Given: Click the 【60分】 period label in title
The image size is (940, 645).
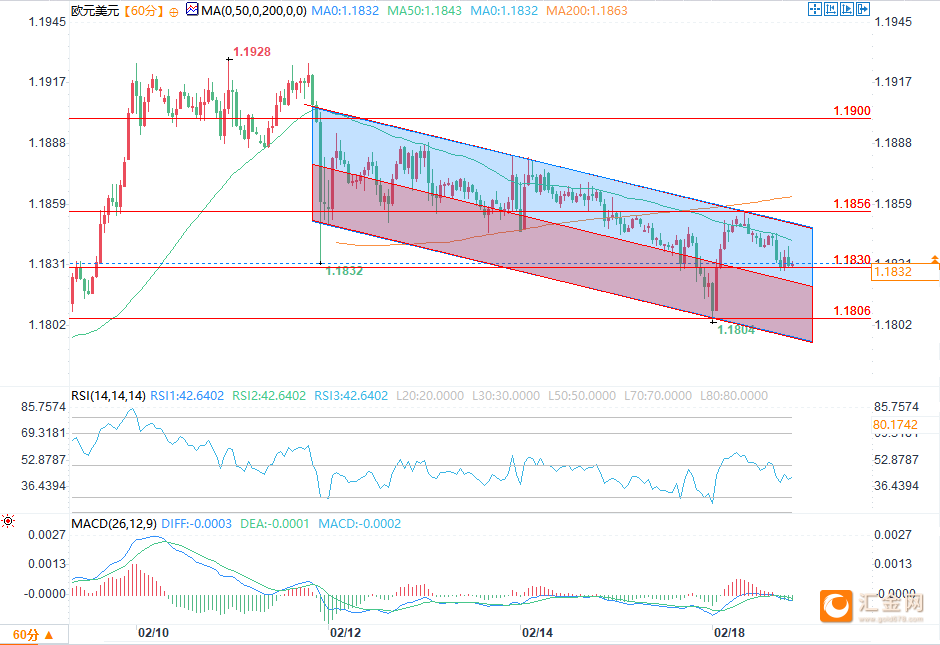Looking at the screenshot, I should point(143,11).
